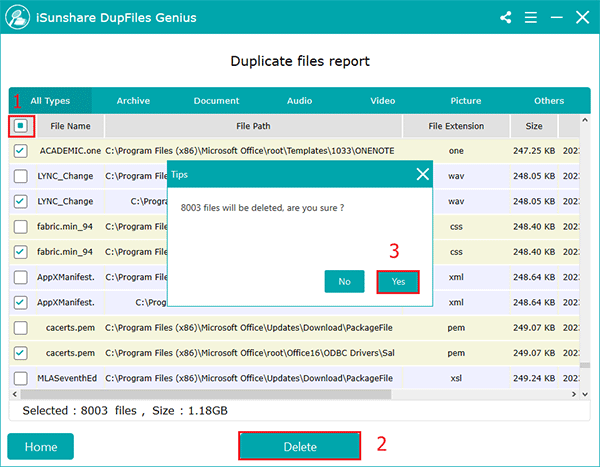
Task: Go back with Home button
Action: 41,447
